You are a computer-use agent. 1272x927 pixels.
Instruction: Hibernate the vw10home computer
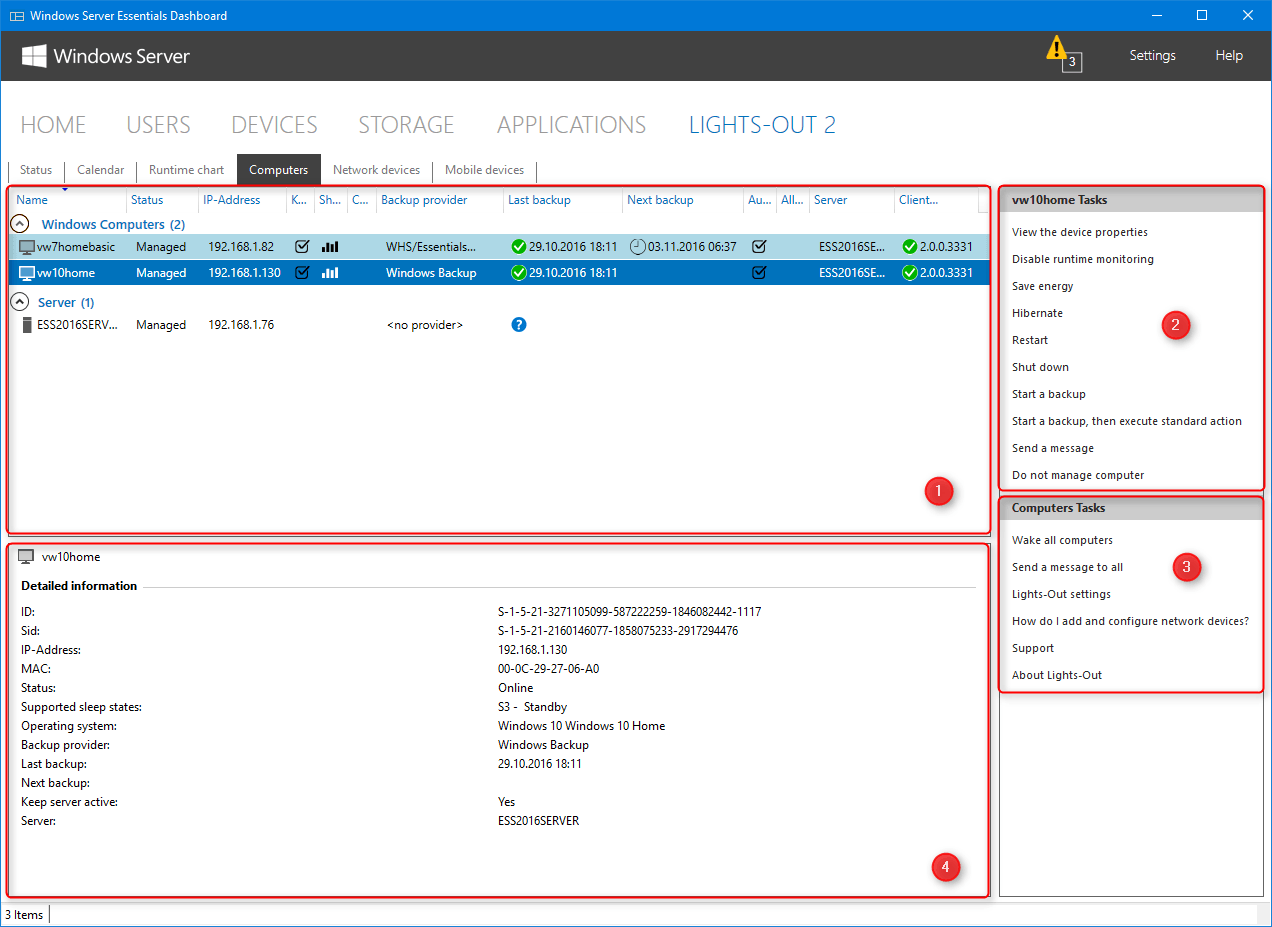tap(1038, 313)
